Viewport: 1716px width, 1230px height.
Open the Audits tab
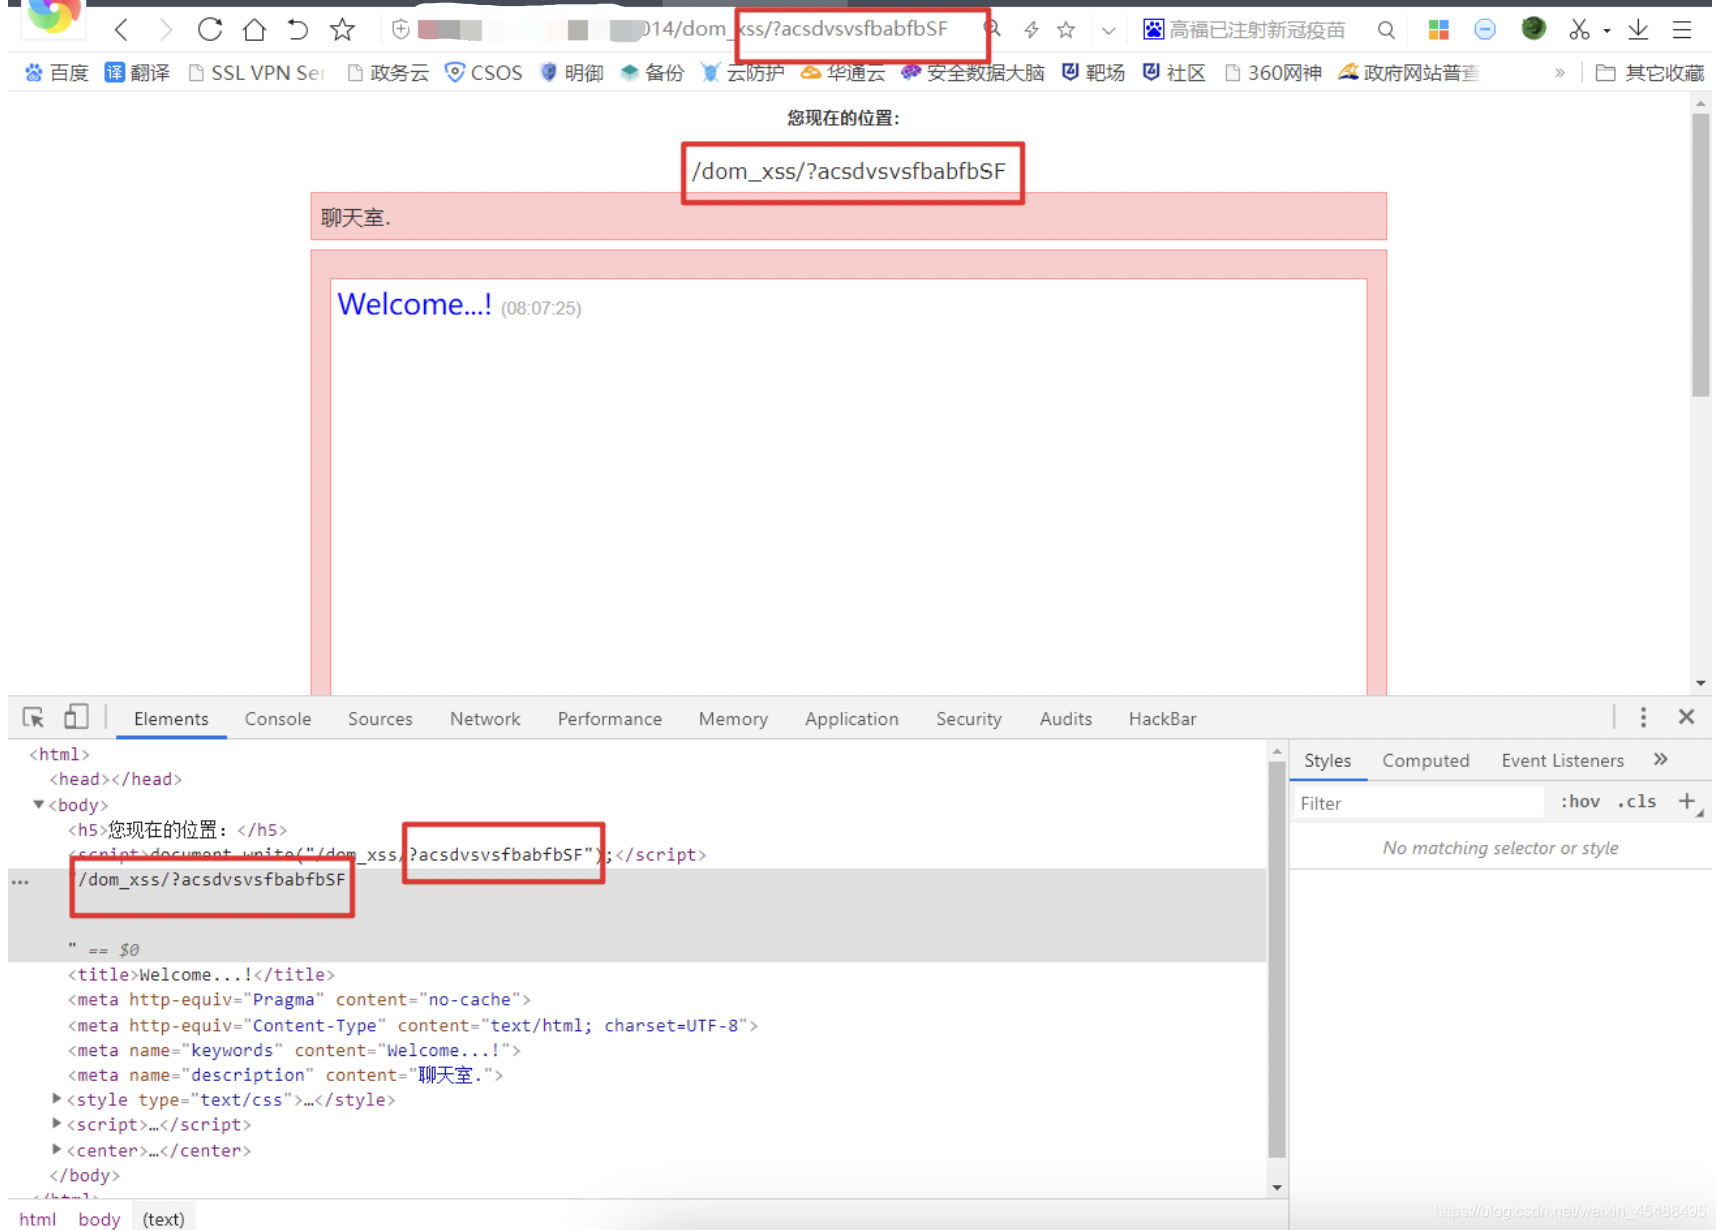click(1066, 719)
